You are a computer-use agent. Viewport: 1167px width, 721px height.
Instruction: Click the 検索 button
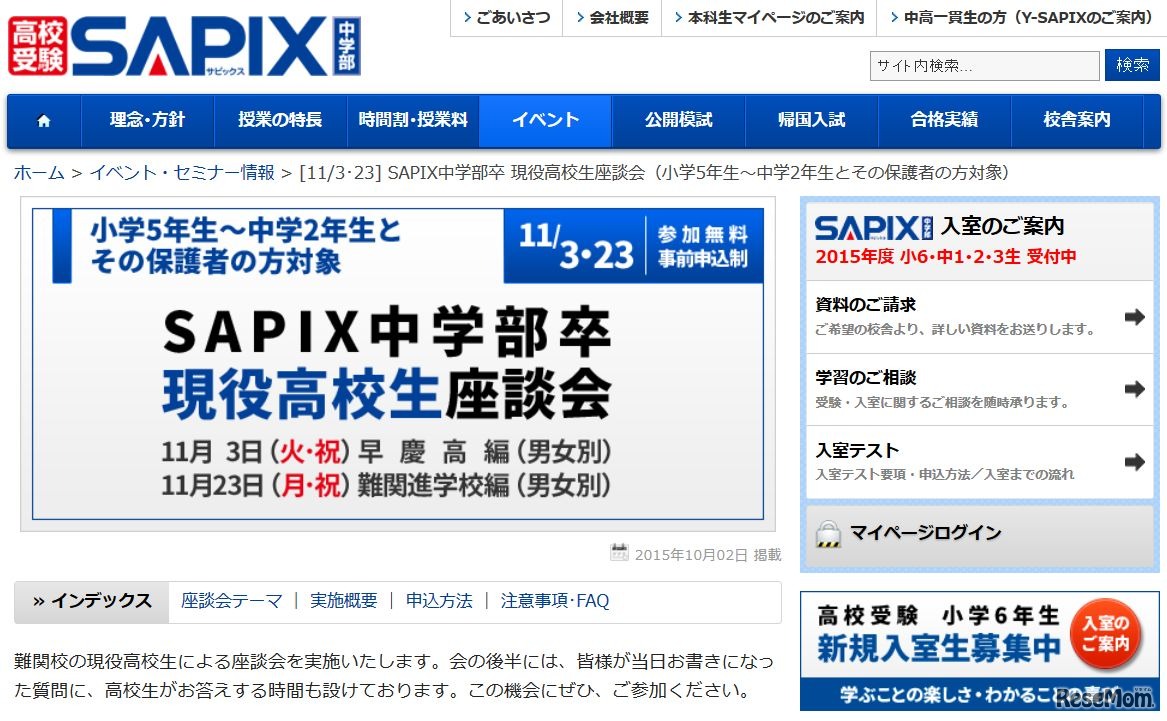point(1132,65)
